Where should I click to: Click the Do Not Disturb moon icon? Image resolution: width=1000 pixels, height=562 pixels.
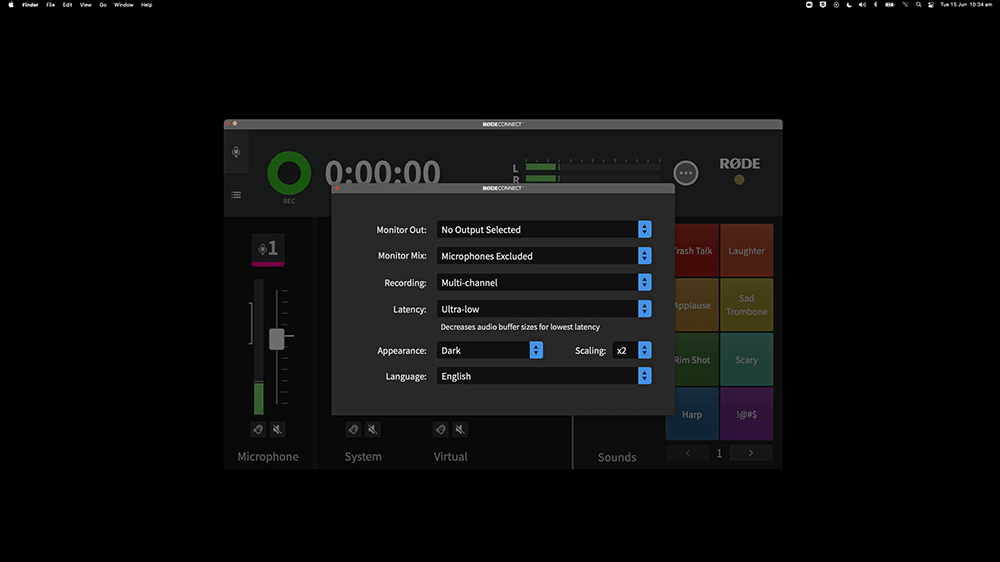coord(849,4)
